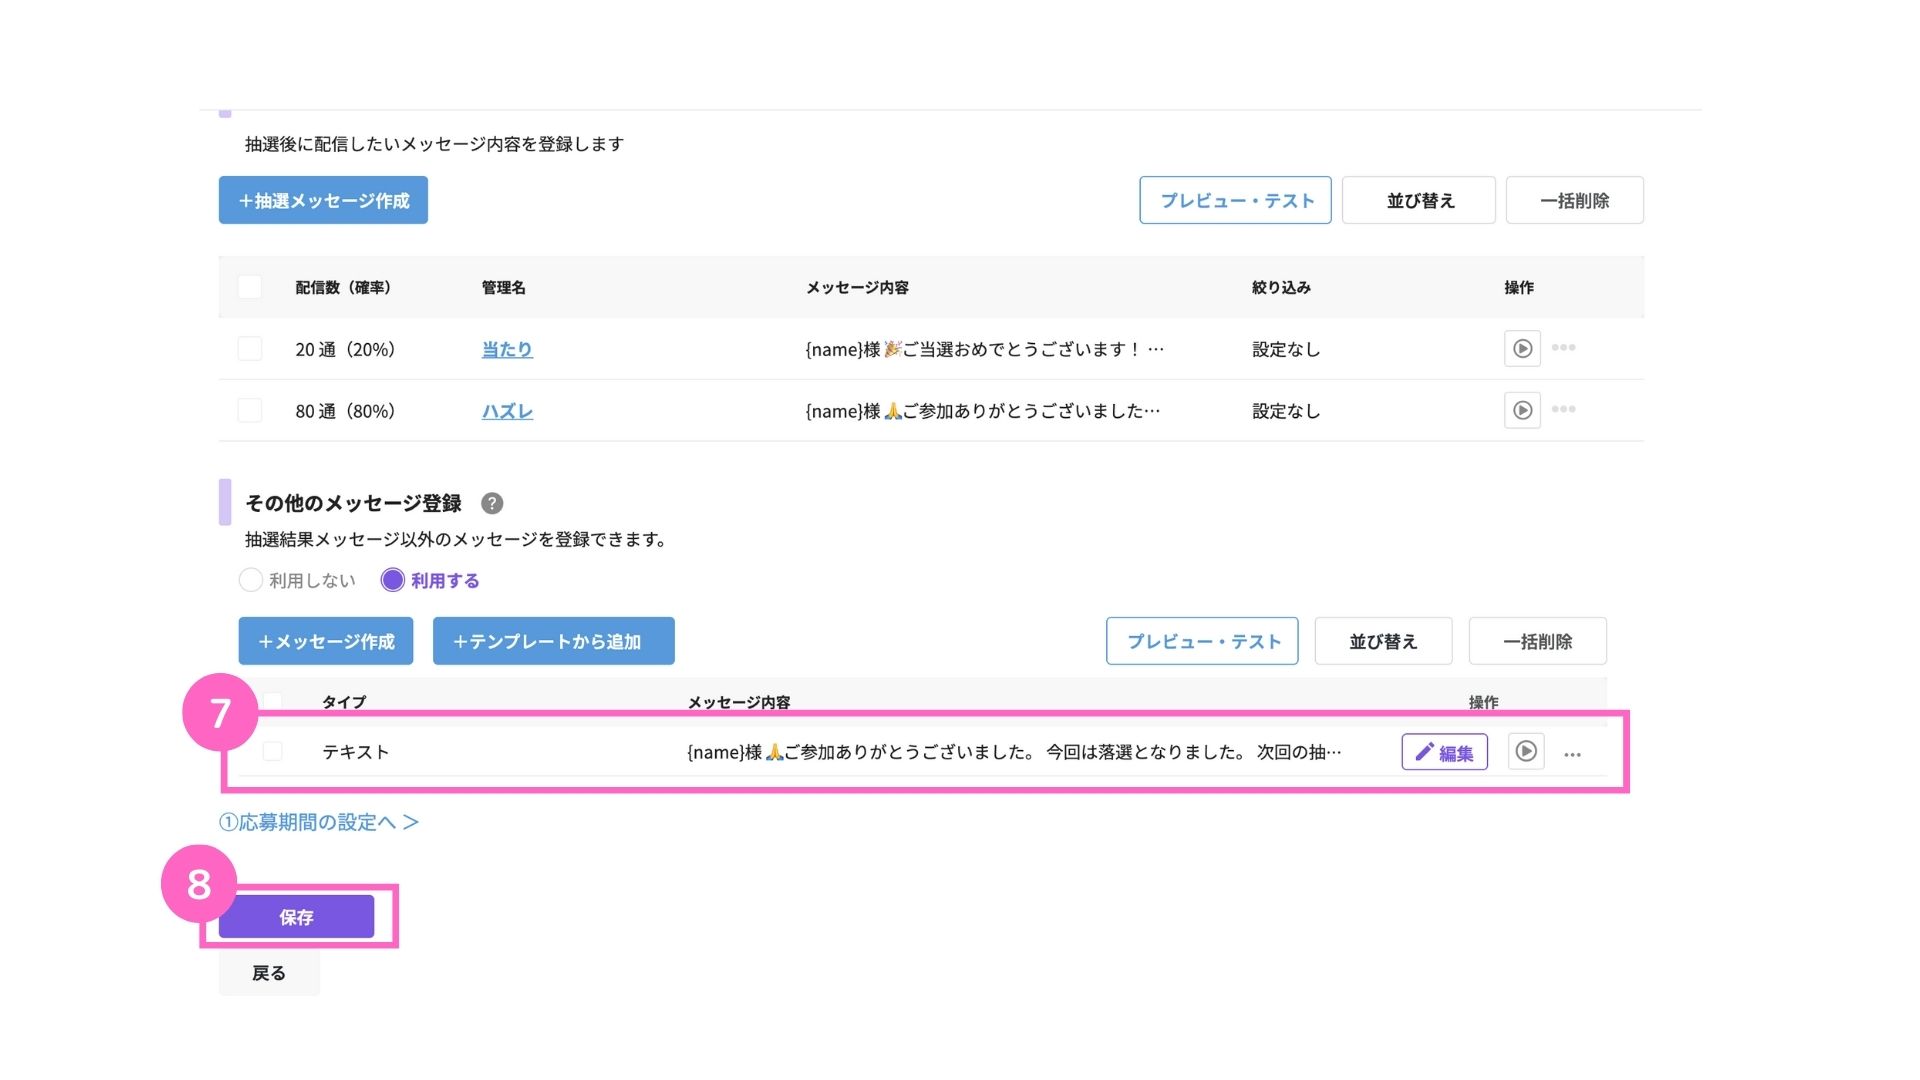Image resolution: width=1920 pixels, height=1080 pixels.
Task: Click 80 通 (80%) cell text
Action: click(345, 411)
